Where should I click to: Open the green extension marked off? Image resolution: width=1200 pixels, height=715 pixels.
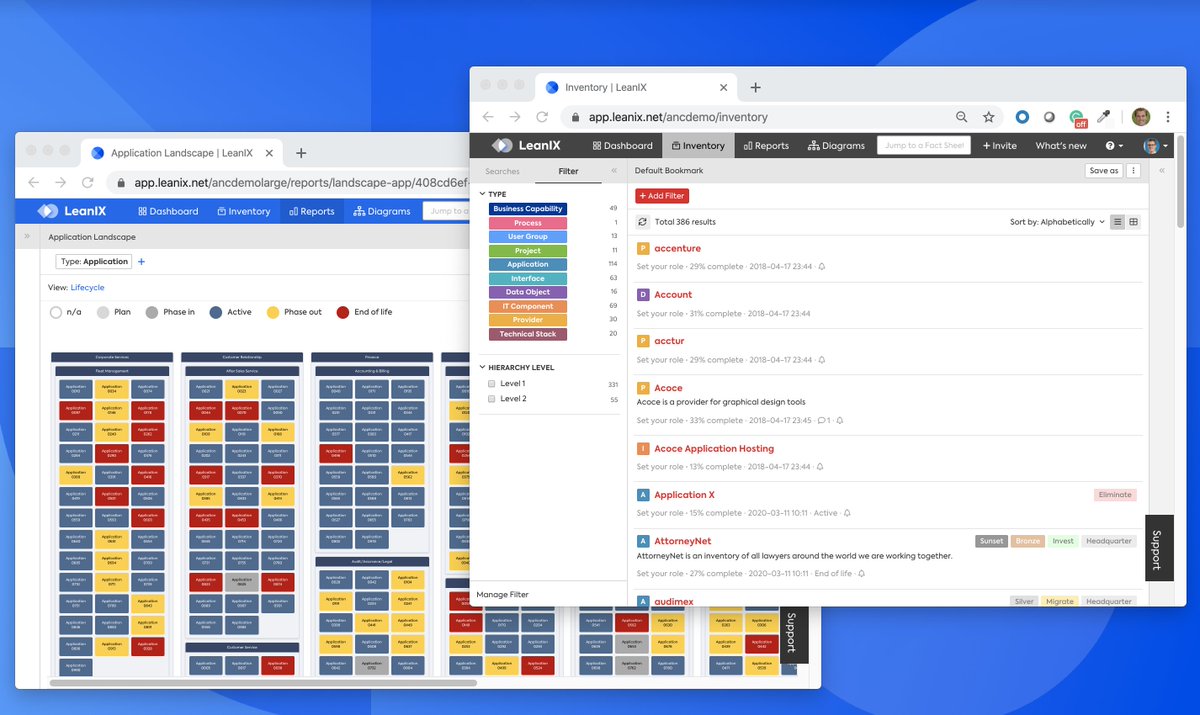pyautogui.click(x=1078, y=118)
